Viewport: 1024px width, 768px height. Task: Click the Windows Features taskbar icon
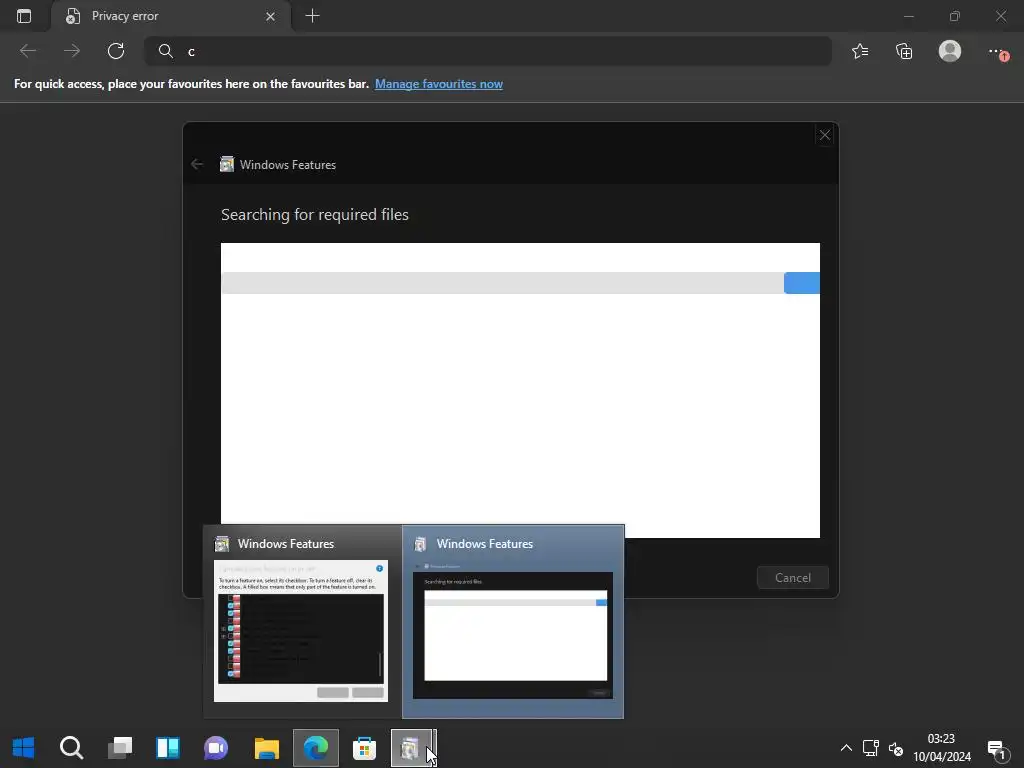413,748
